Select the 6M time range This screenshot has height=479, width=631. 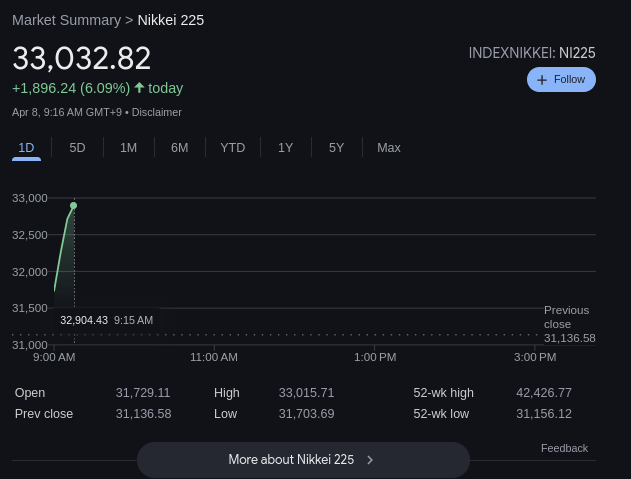point(179,148)
